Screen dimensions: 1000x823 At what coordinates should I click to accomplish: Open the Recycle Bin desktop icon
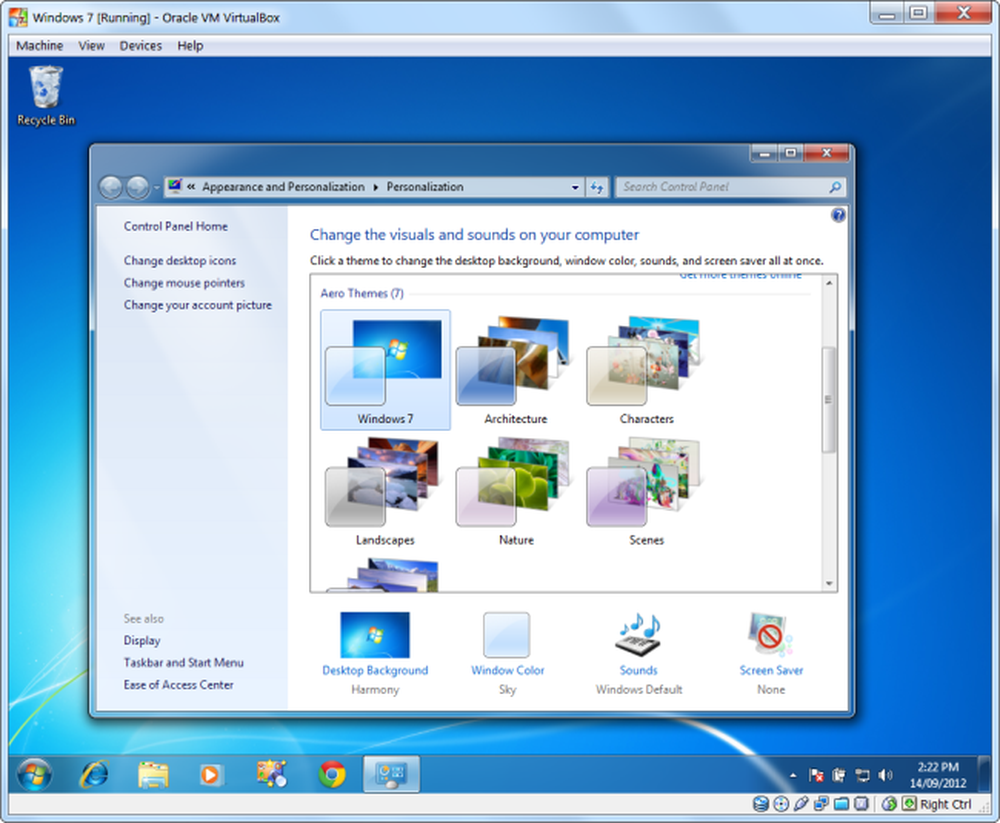click(46, 96)
